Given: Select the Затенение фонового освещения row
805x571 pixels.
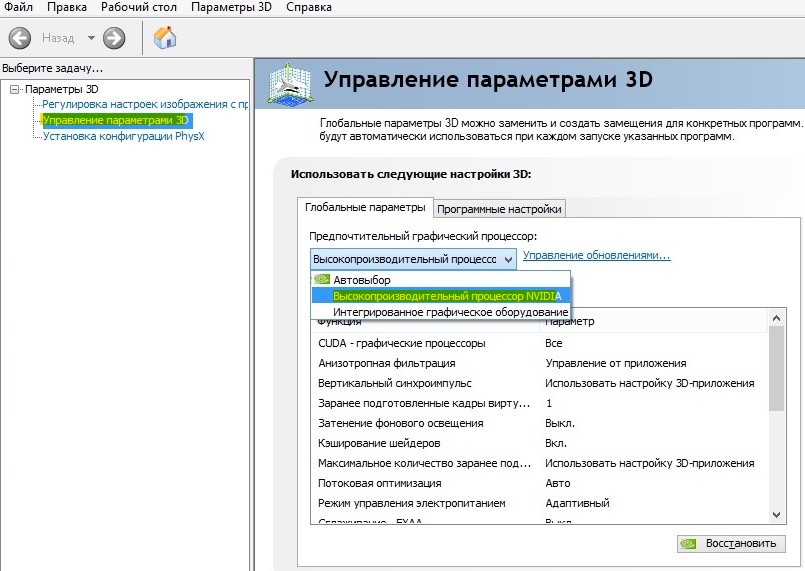Looking at the screenshot, I should [x=540, y=423].
